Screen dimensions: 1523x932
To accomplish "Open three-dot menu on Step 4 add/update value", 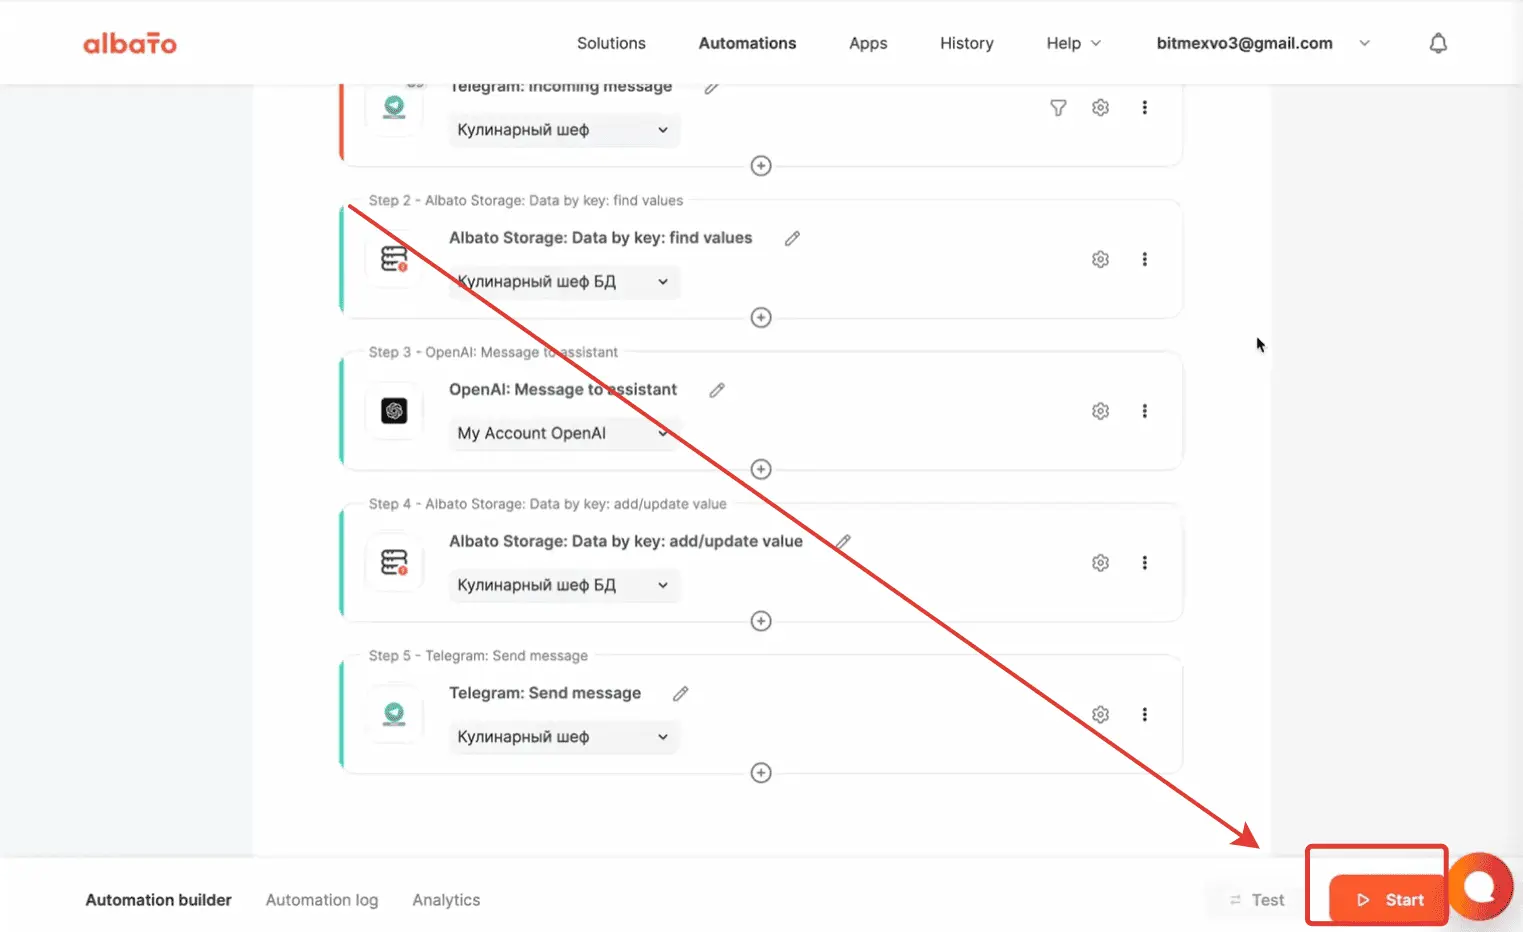I will [x=1145, y=563].
